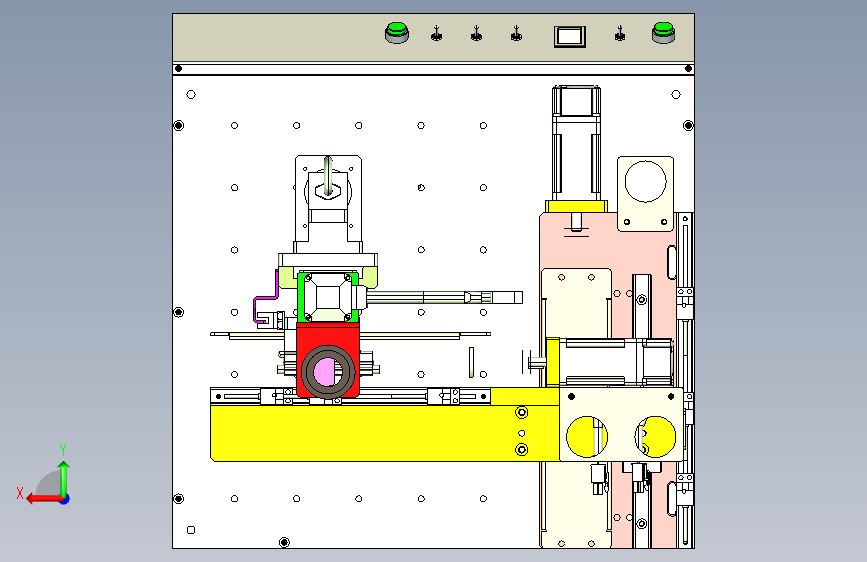Select the beige control panel top surface
This screenshot has height=562, width=867.
[x=434, y=38]
